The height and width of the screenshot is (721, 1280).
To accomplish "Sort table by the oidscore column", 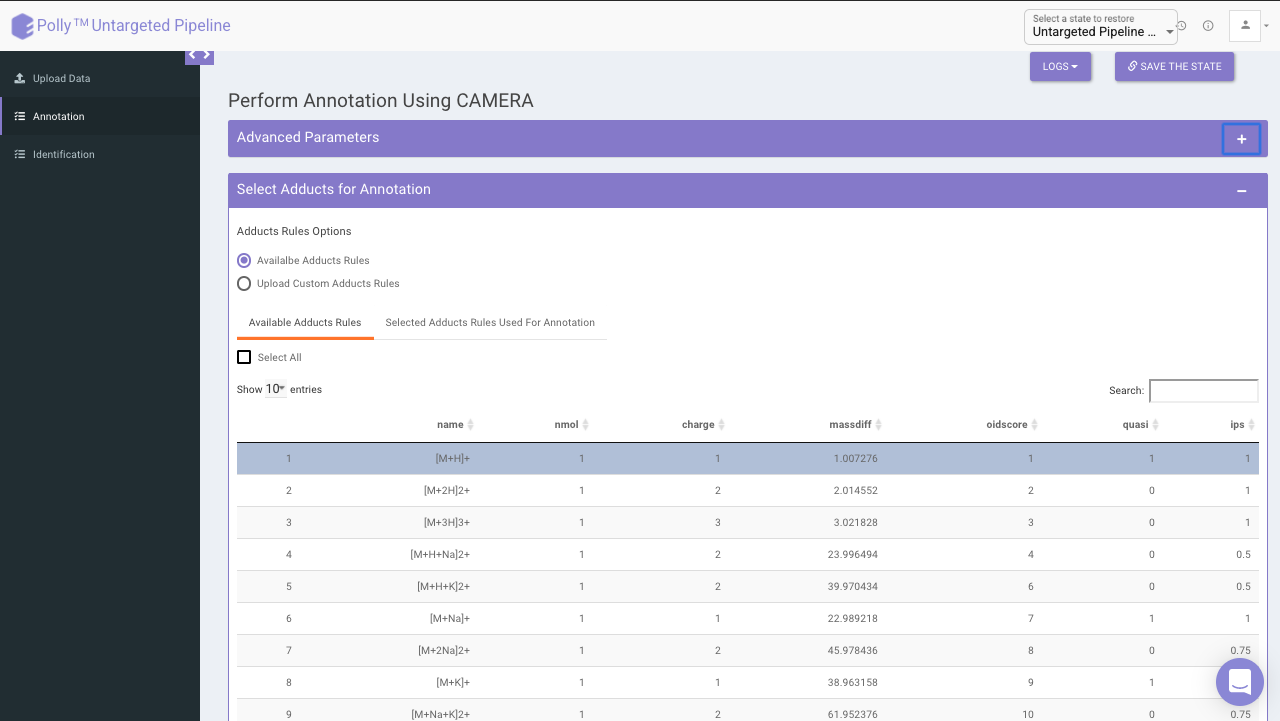I will coord(1012,425).
